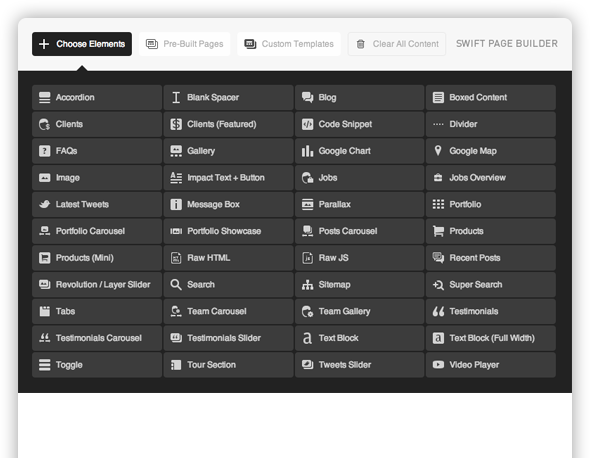The image size is (590, 458).
Task: Select the Sitemap hierarchy icon
Action: [x=307, y=285]
